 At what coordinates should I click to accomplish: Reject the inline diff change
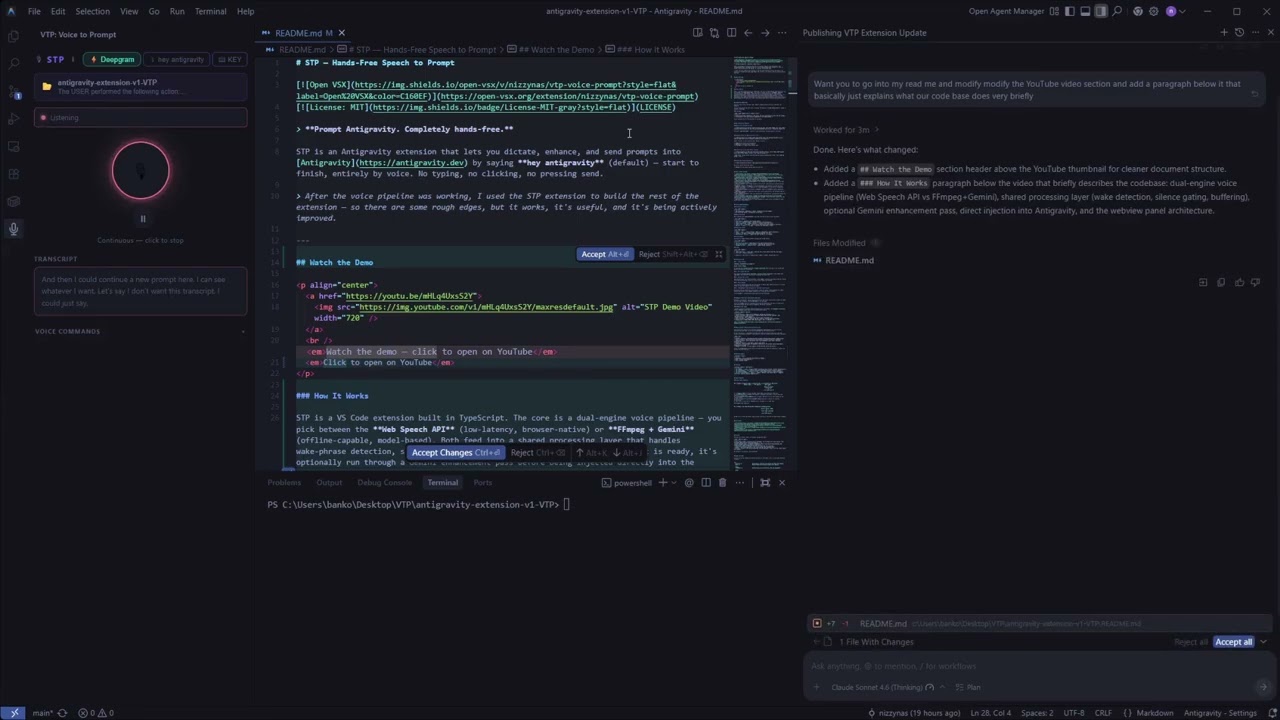673,254
